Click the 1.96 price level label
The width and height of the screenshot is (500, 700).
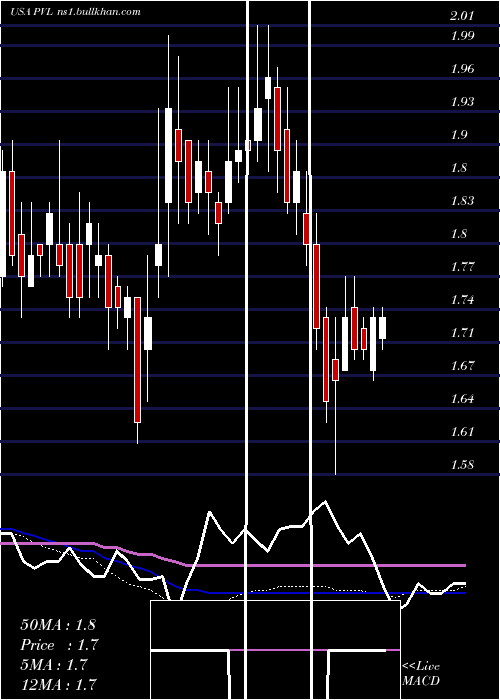[462, 69]
